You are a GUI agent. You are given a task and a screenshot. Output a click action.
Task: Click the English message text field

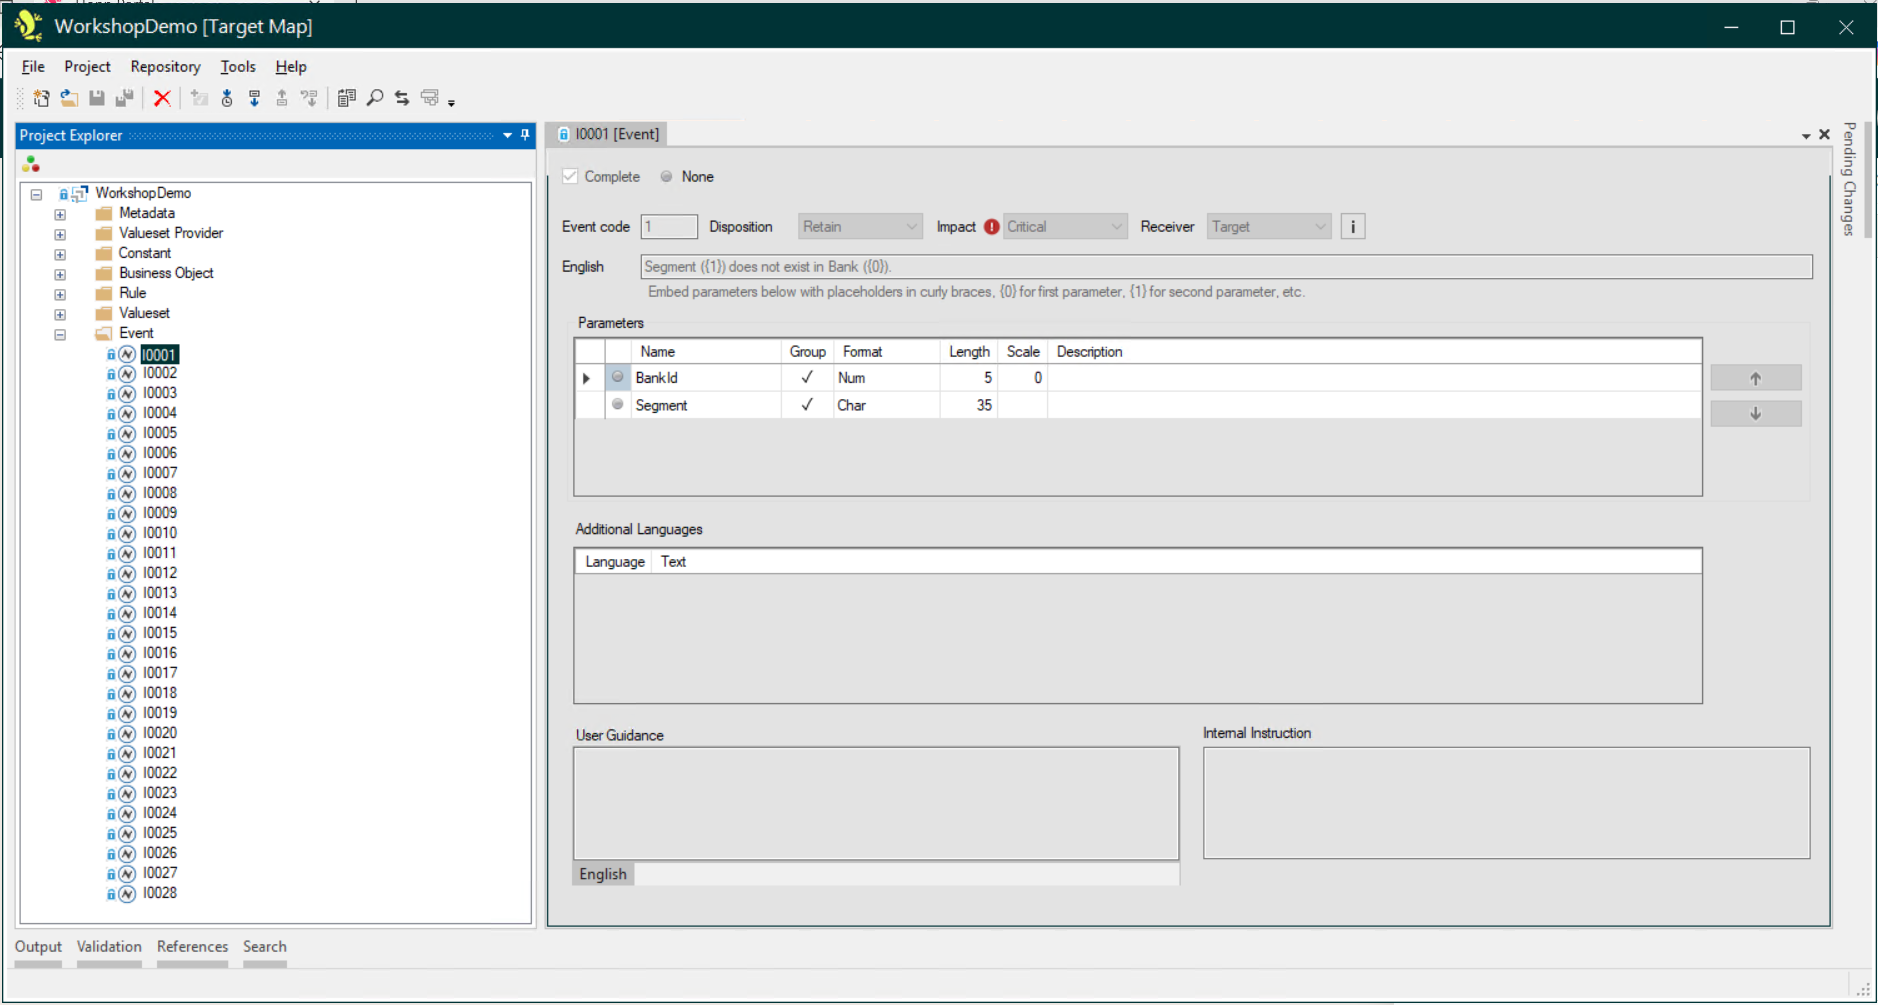click(x=1225, y=267)
